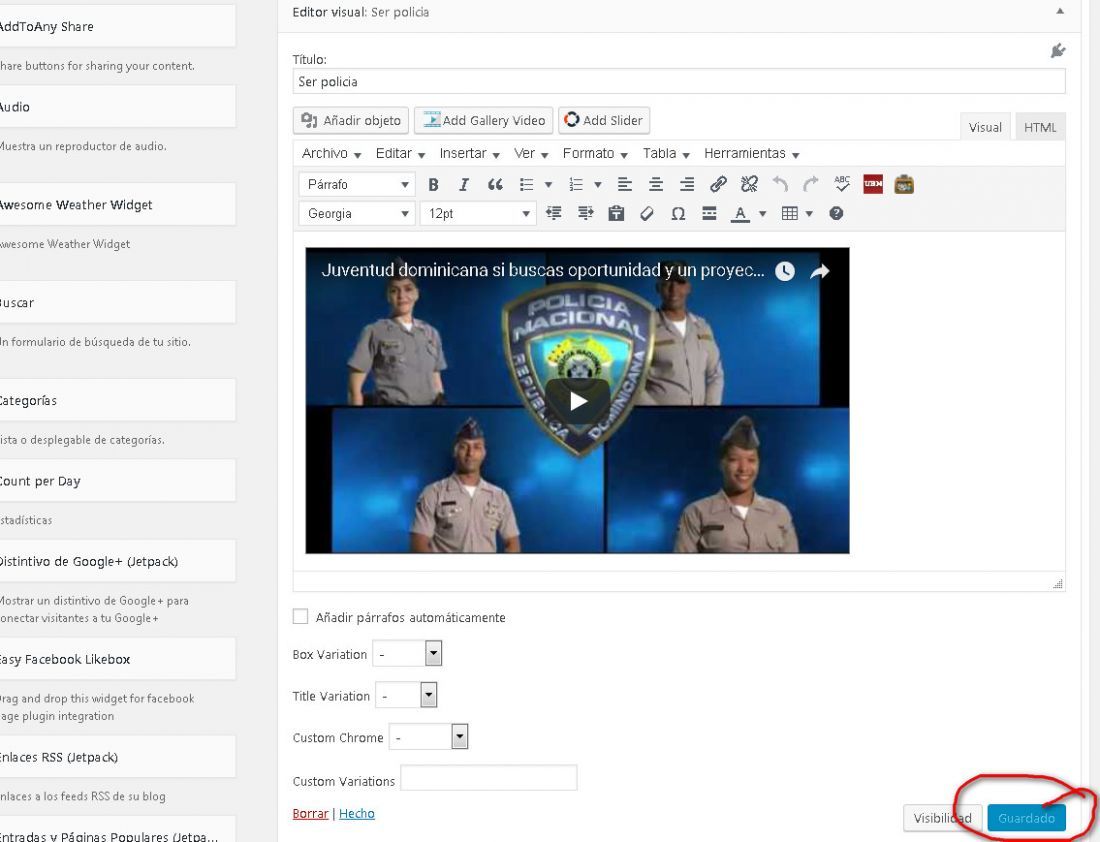Viewport: 1100px width, 842px height.
Task: Click the share arrow on video
Action: (x=819, y=271)
